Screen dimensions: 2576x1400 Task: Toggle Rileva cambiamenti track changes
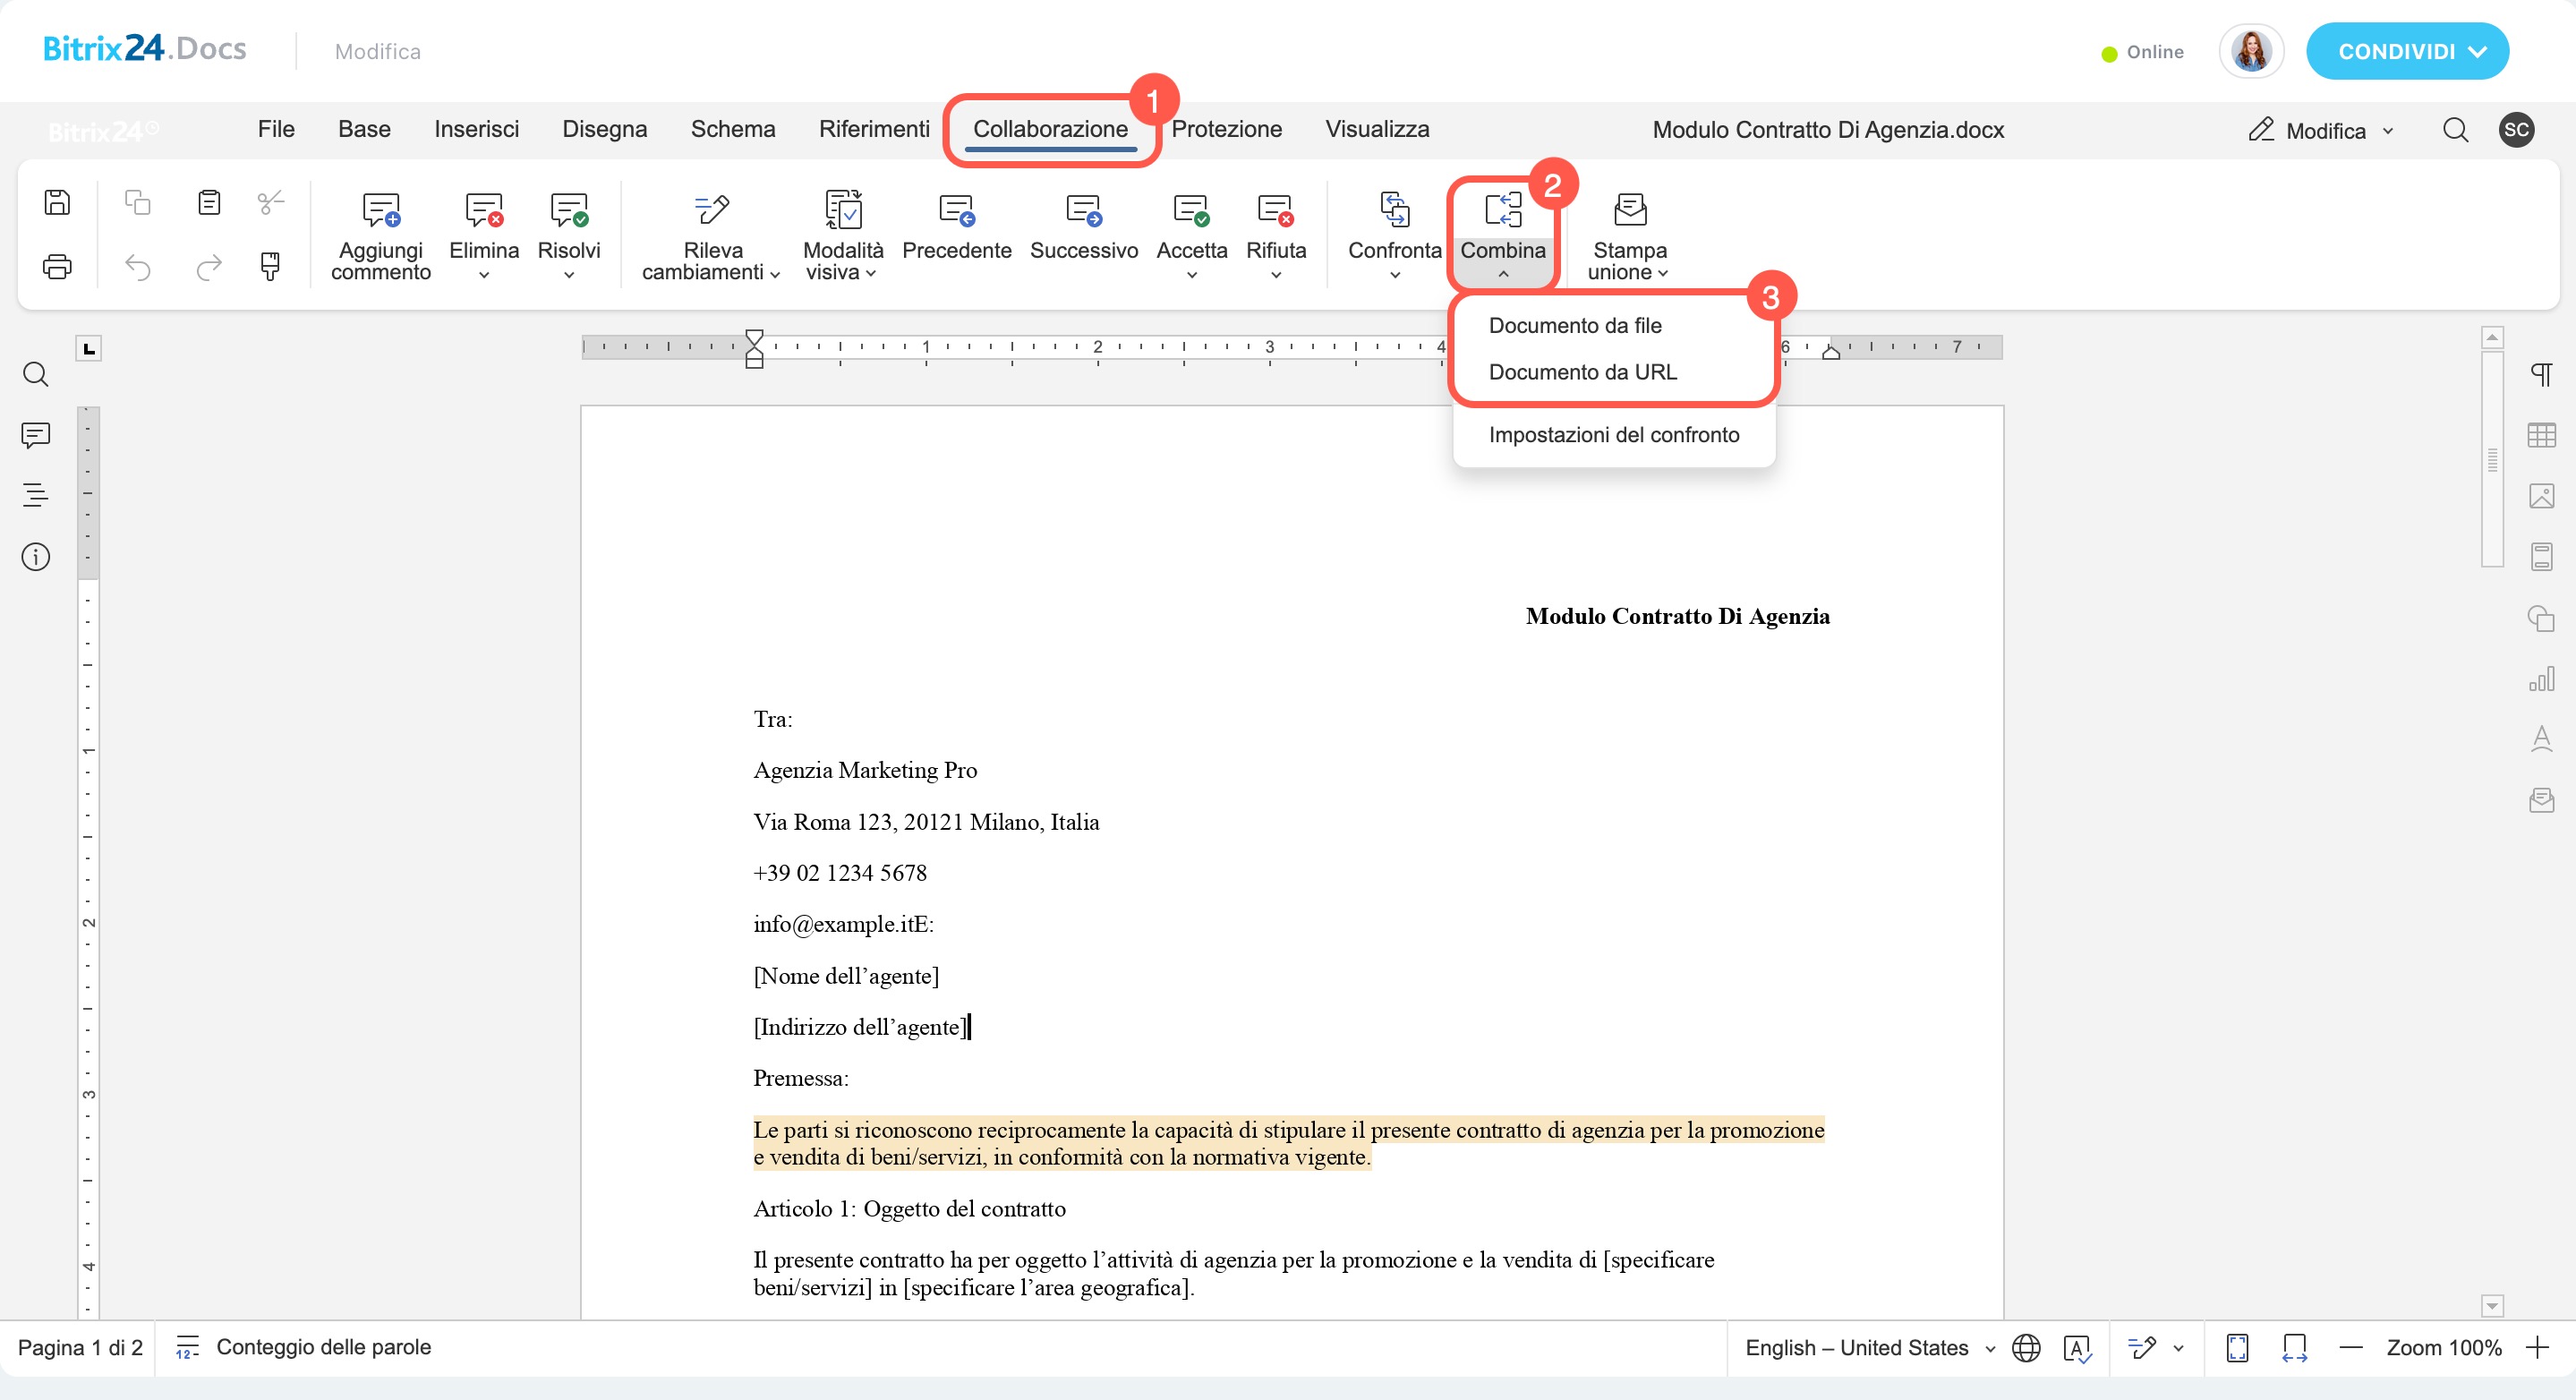tap(712, 210)
